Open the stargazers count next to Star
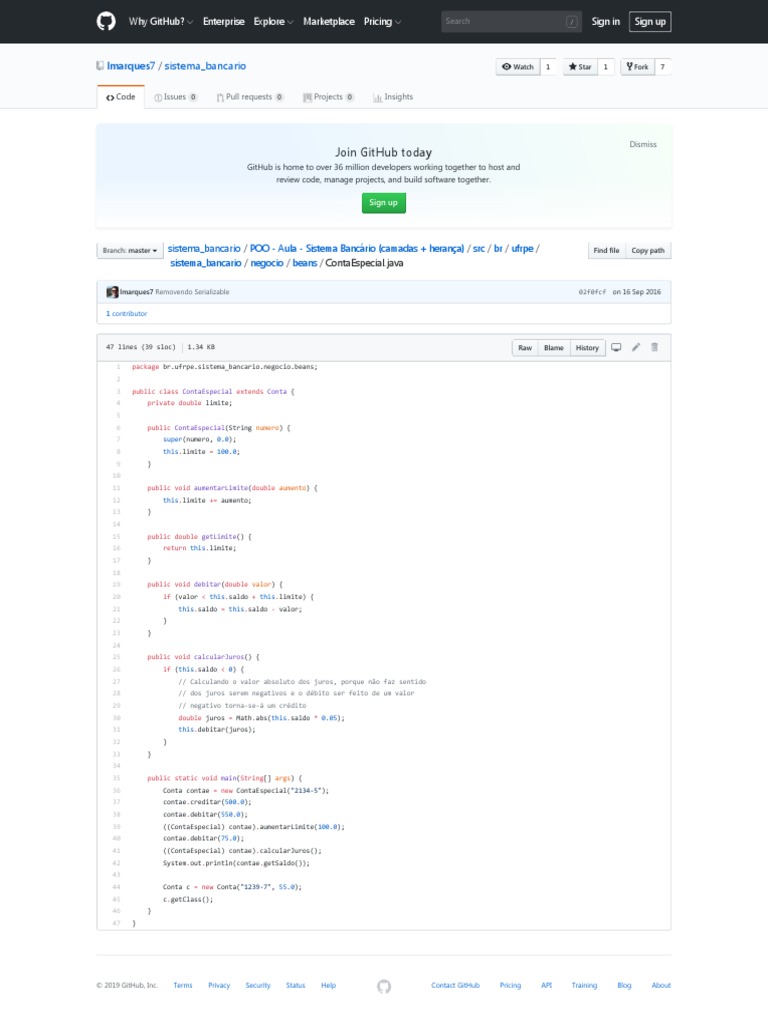Screen dimensions: 768x1024 coord(605,67)
